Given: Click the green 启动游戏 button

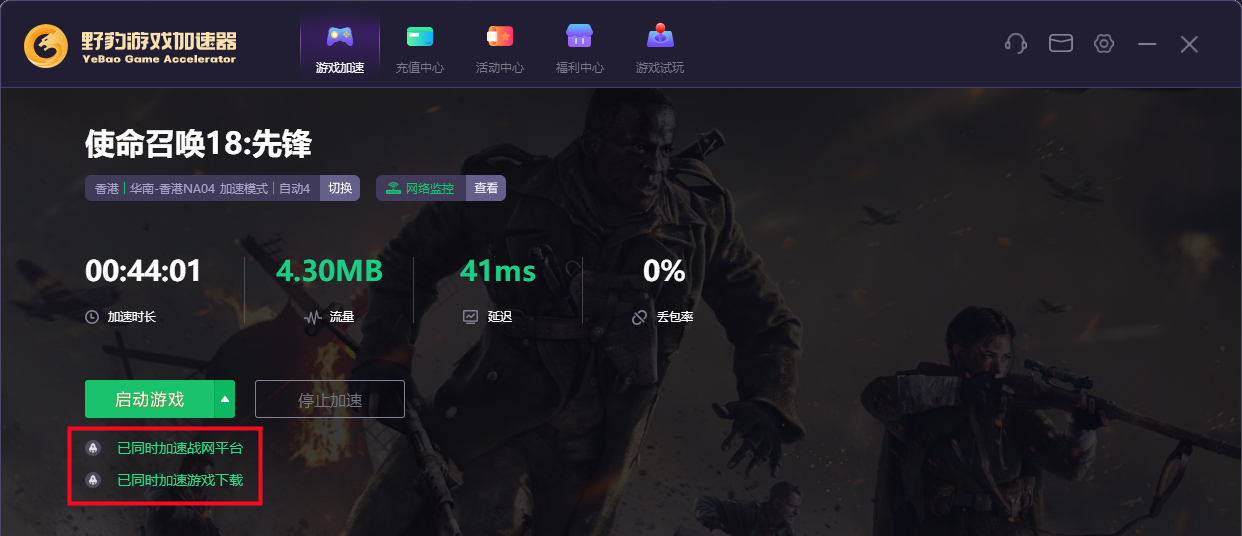Looking at the screenshot, I should (x=149, y=399).
